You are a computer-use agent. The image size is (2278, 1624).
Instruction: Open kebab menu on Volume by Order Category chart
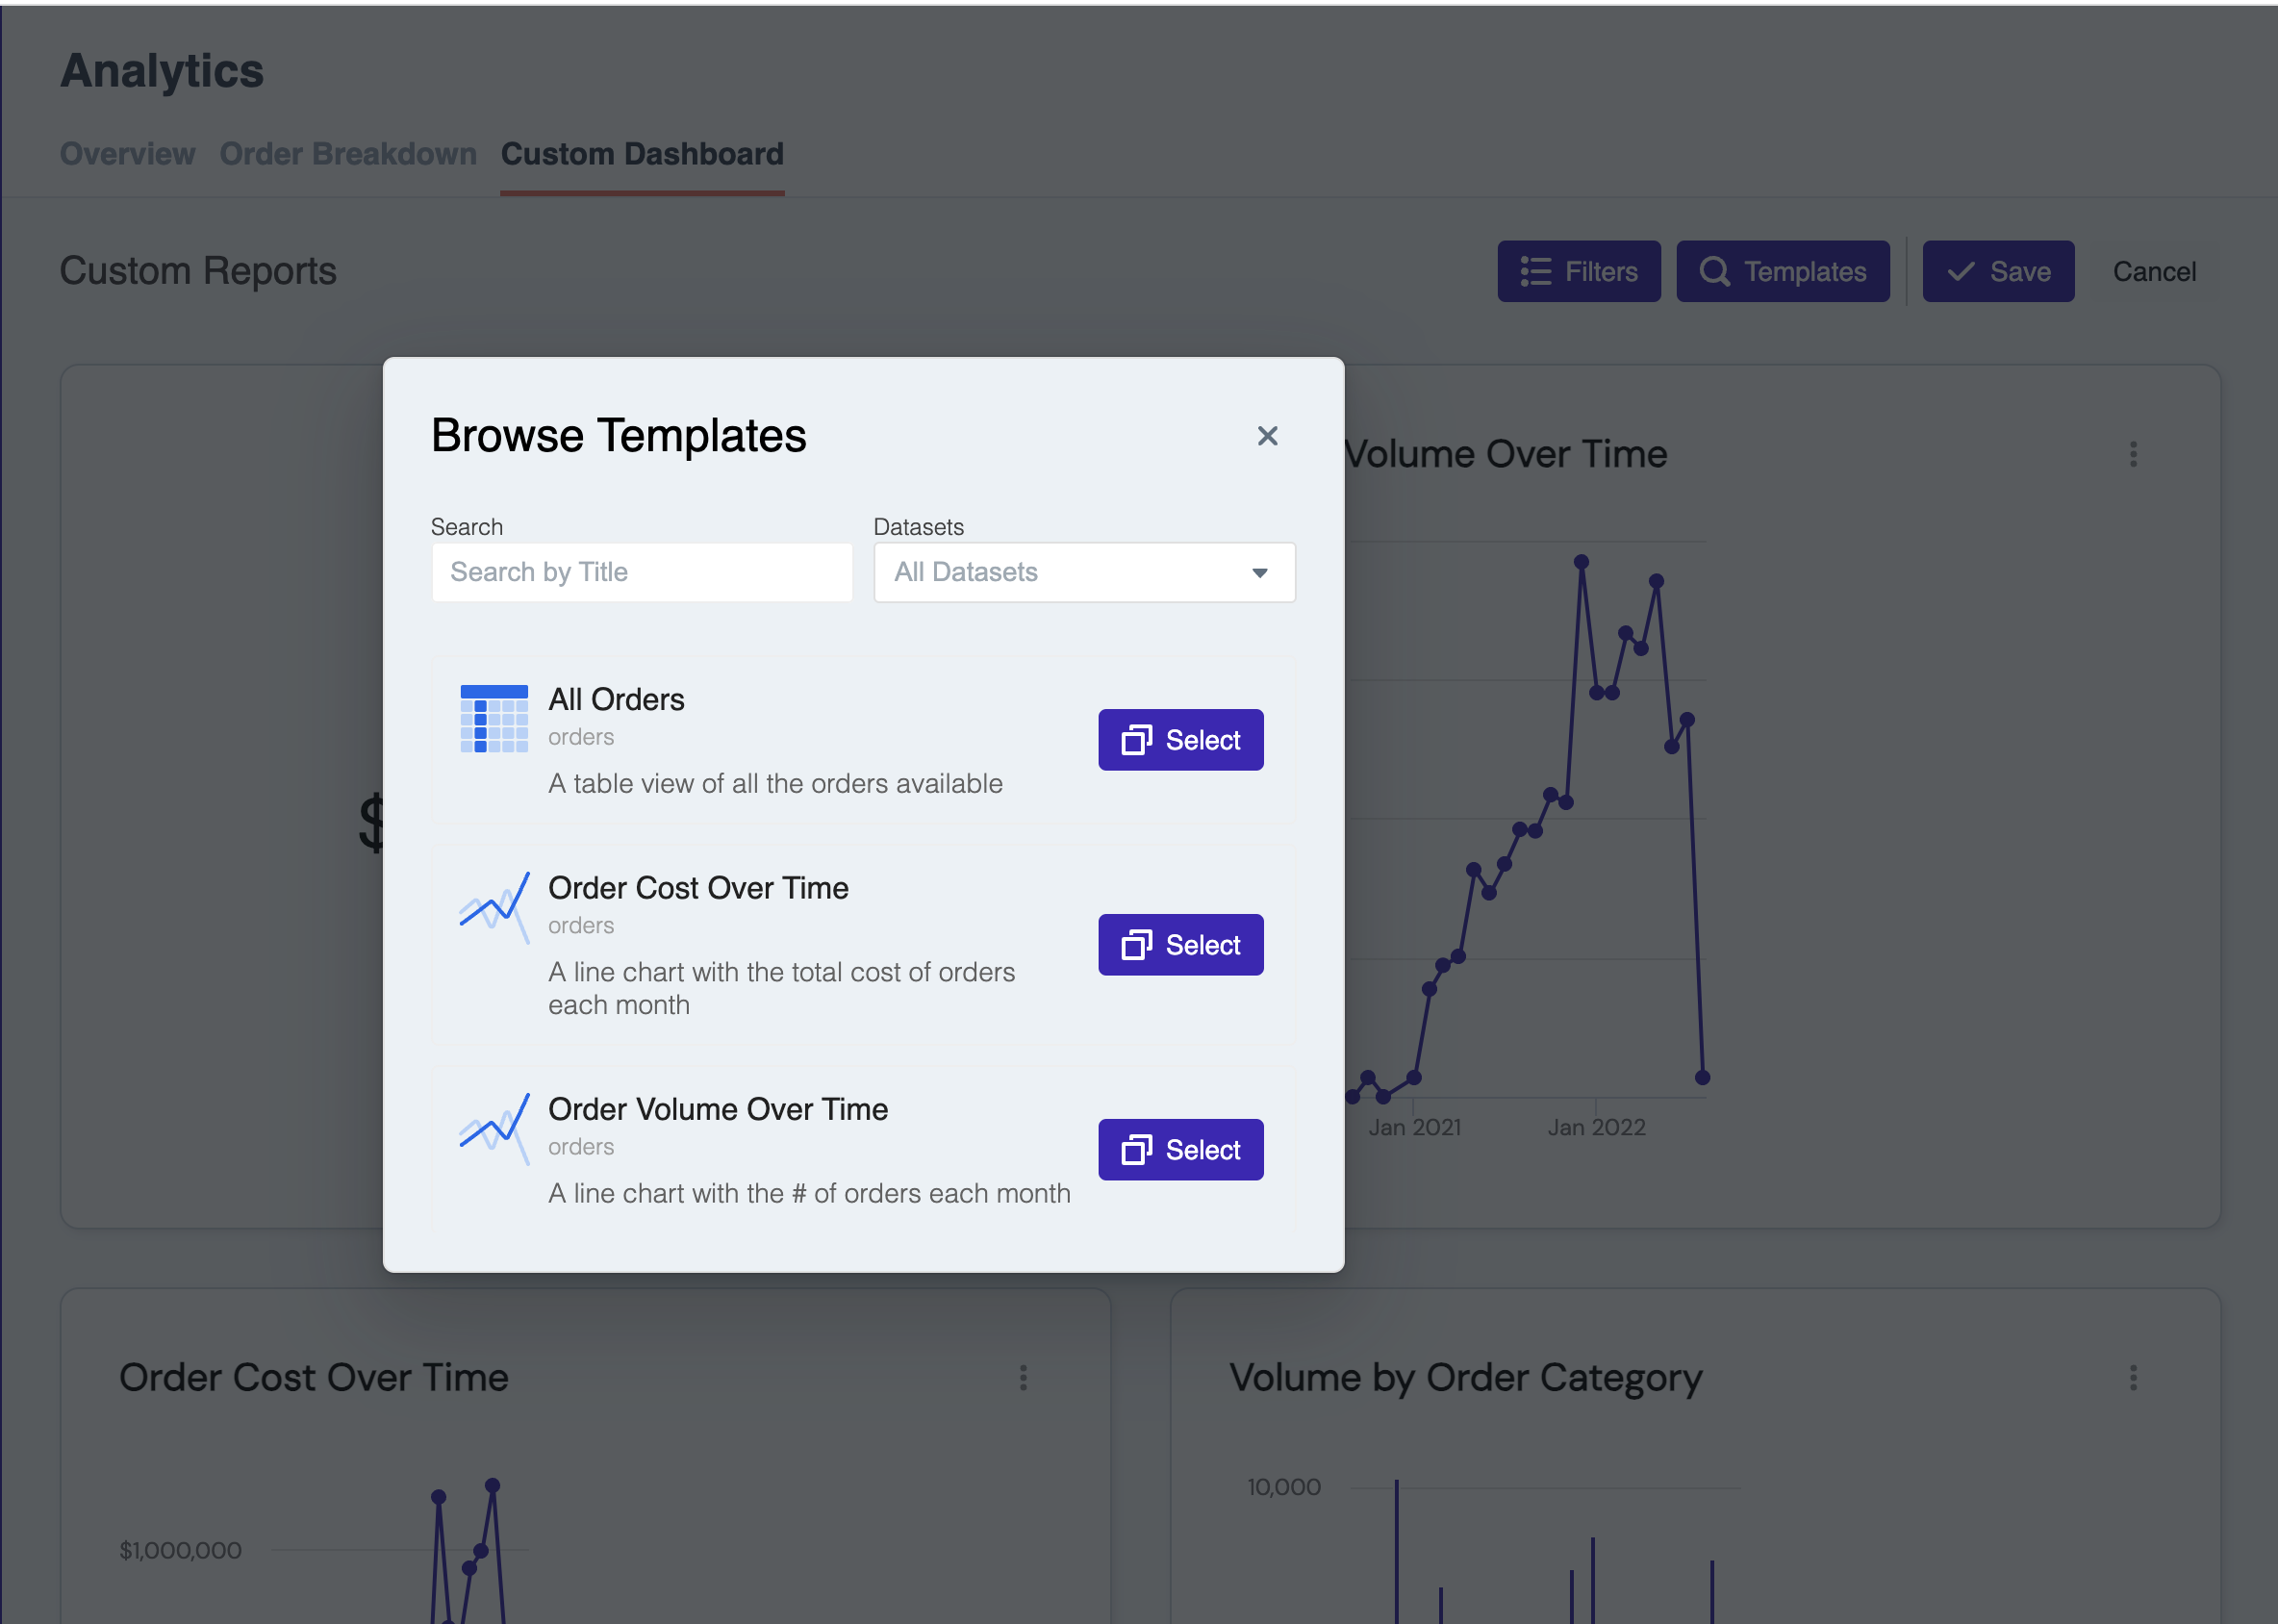click(x=2132, y=1377)
